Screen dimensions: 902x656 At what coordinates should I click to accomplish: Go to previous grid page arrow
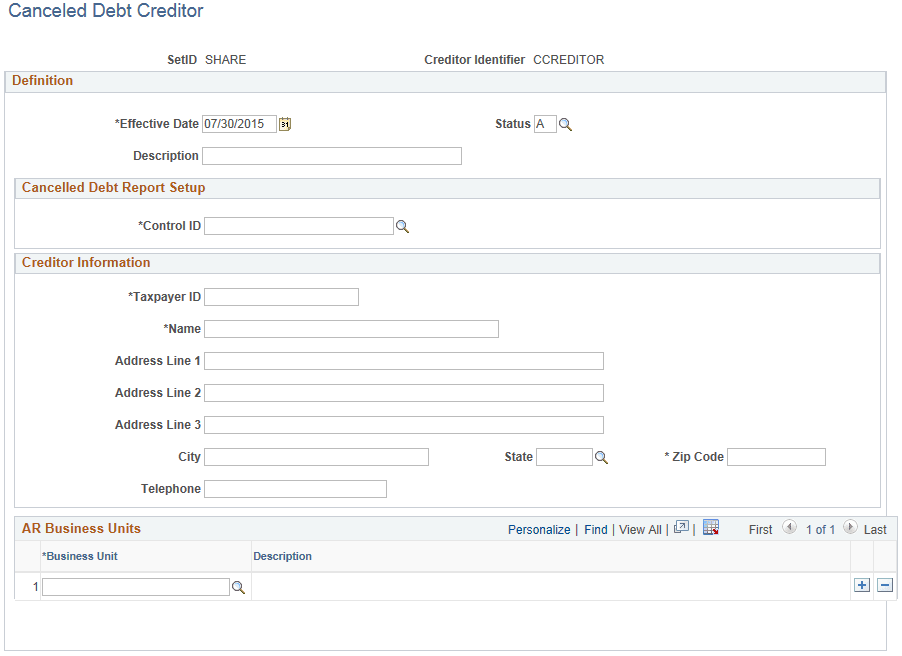(789, 528)
